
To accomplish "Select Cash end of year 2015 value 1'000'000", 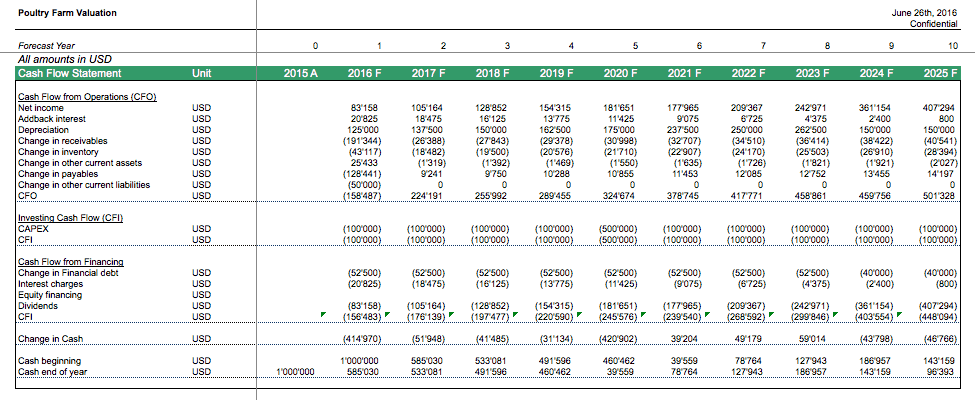I will (295, 372).
